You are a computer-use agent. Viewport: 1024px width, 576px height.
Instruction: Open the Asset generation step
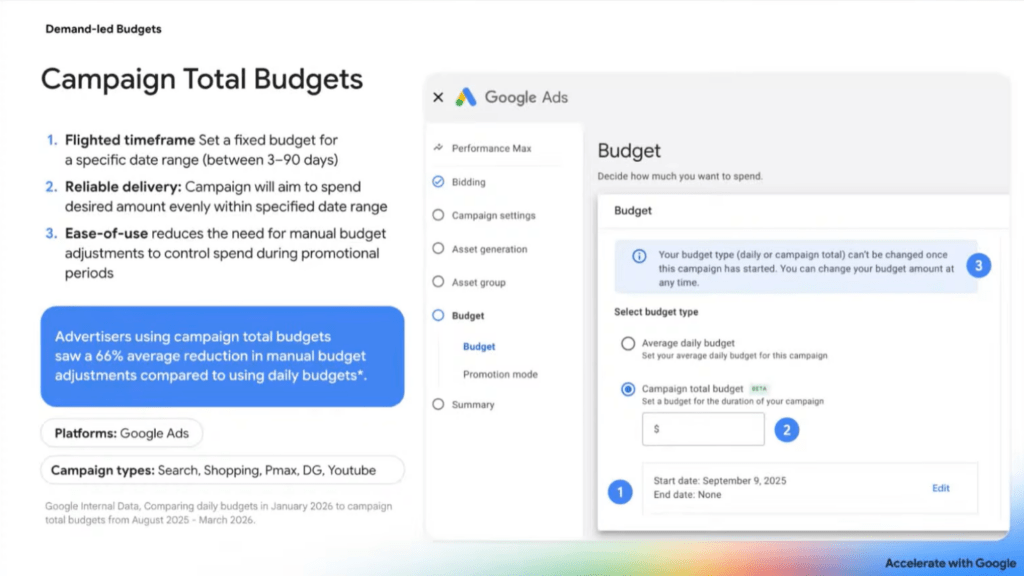click(x=490, y=249)
